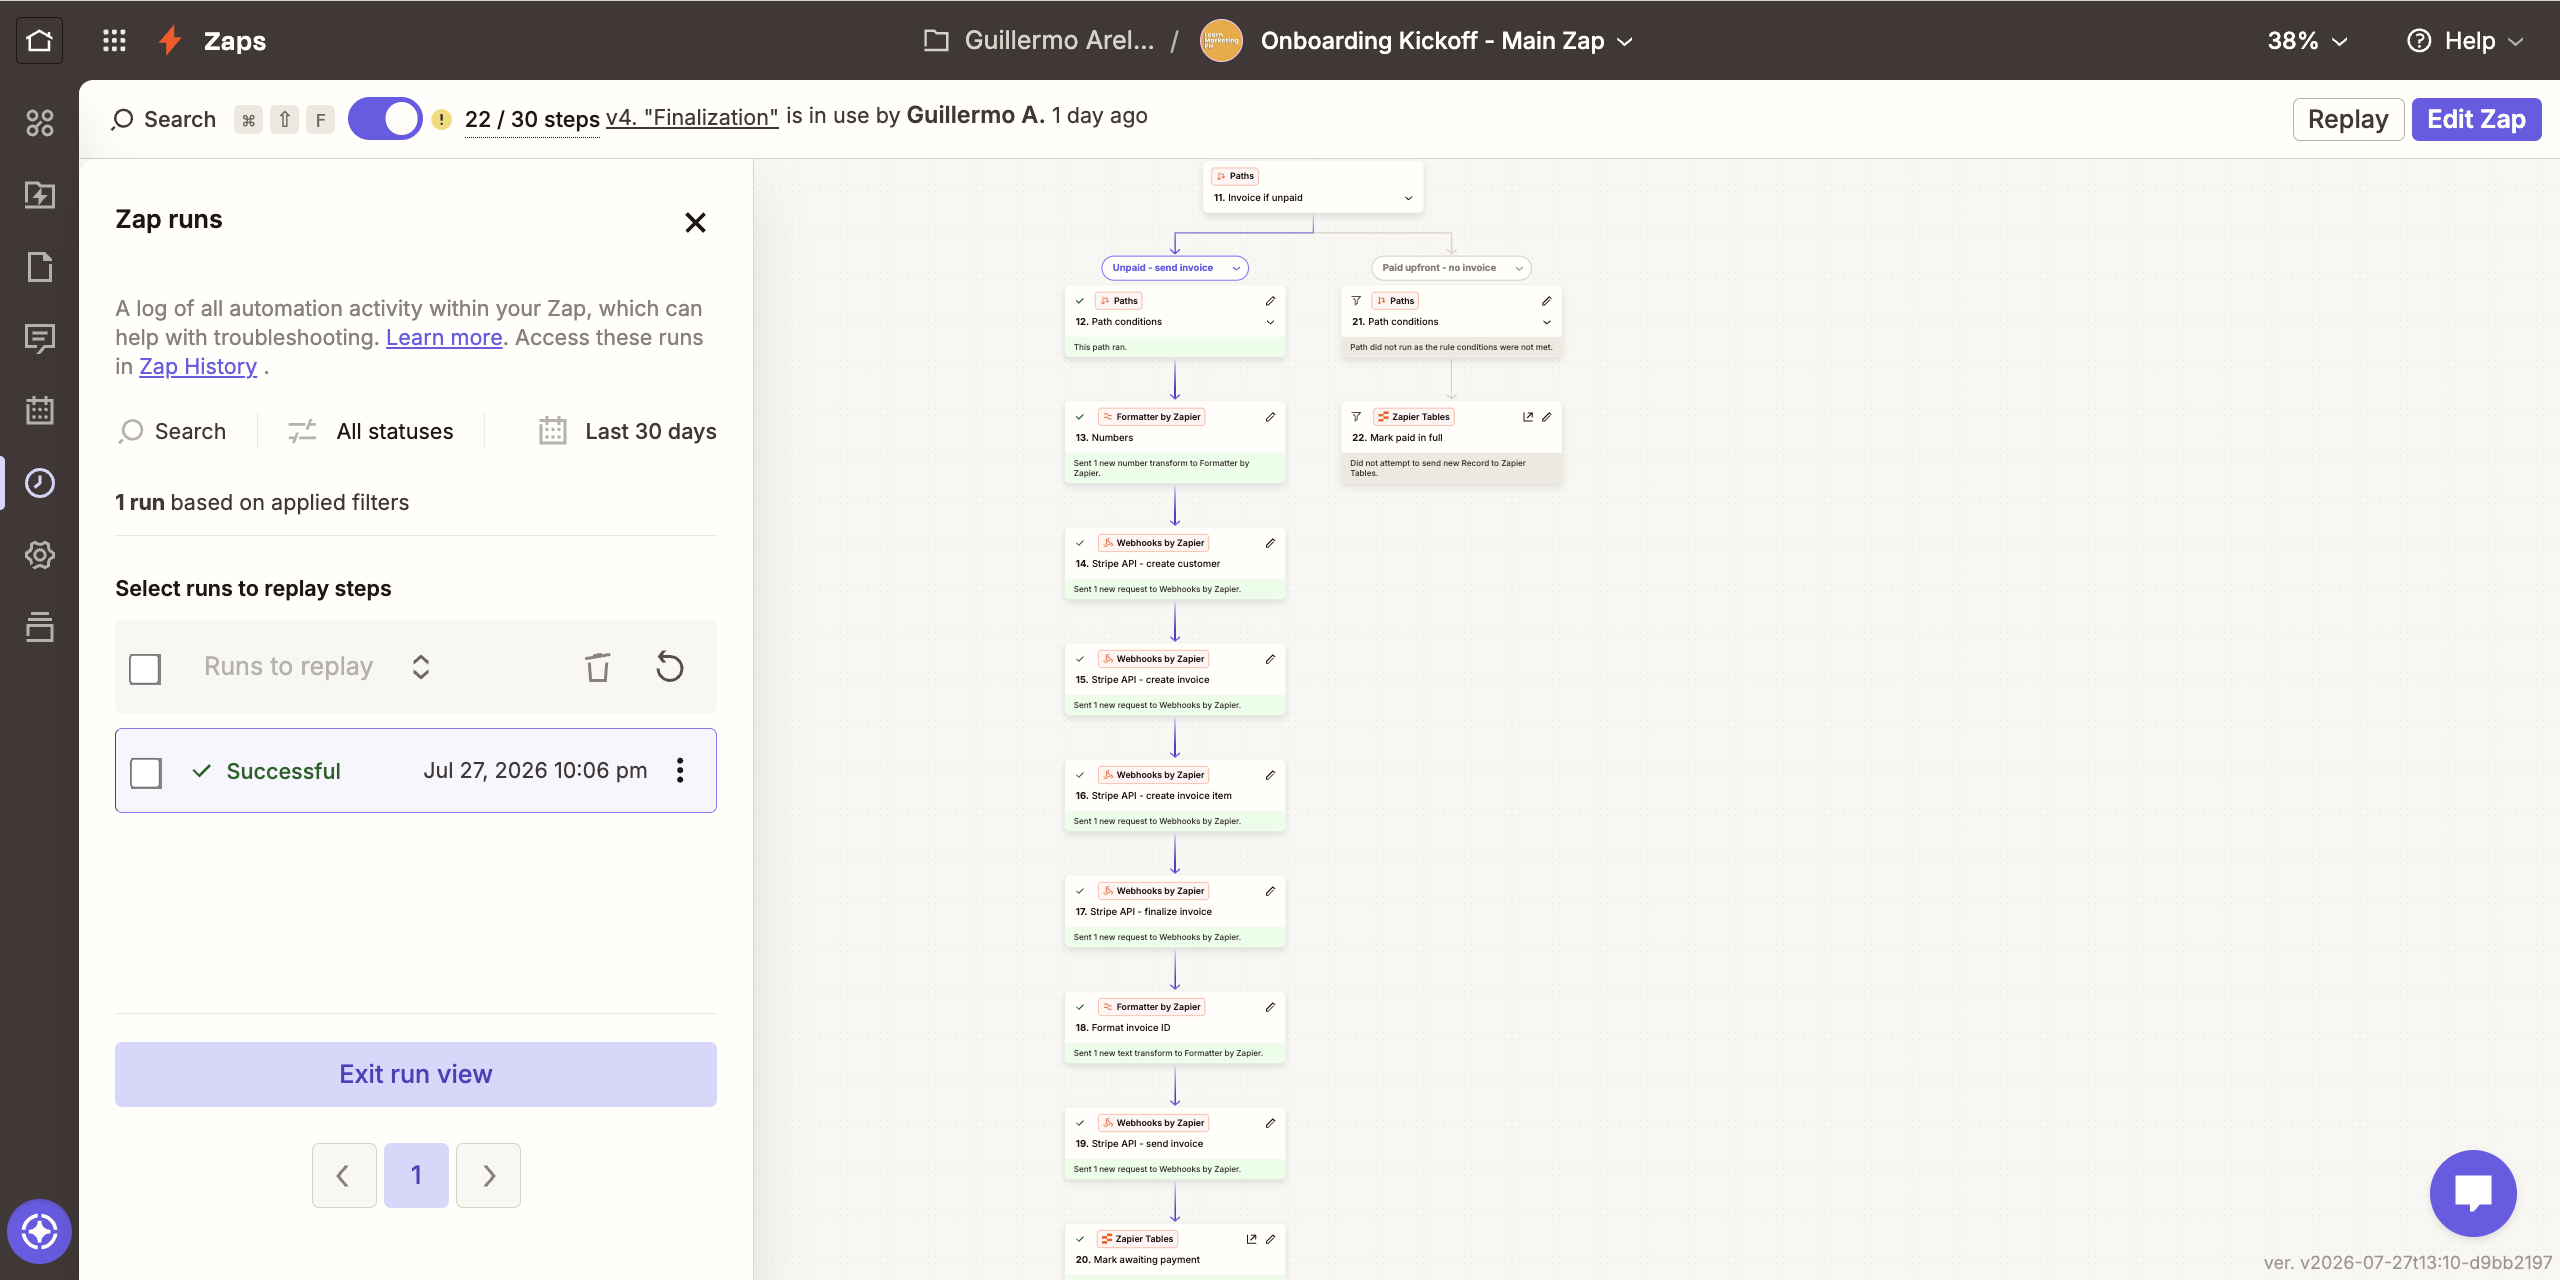
Task: Open the comments icon in left sidebar
Action: coord(40,339)
